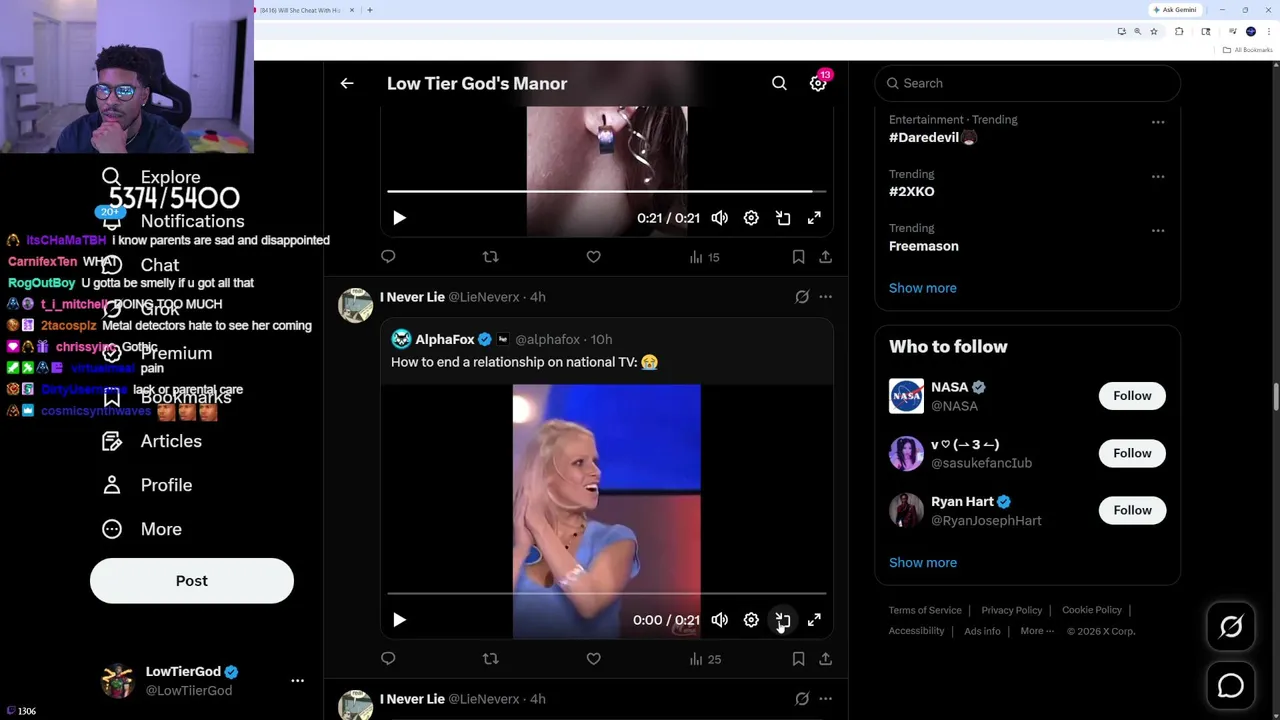Enable picture-in-picture on the 0:21 / 0:21 video
Screen dimensions: 1280x720
pyautogui.click(x=783, y=218)
